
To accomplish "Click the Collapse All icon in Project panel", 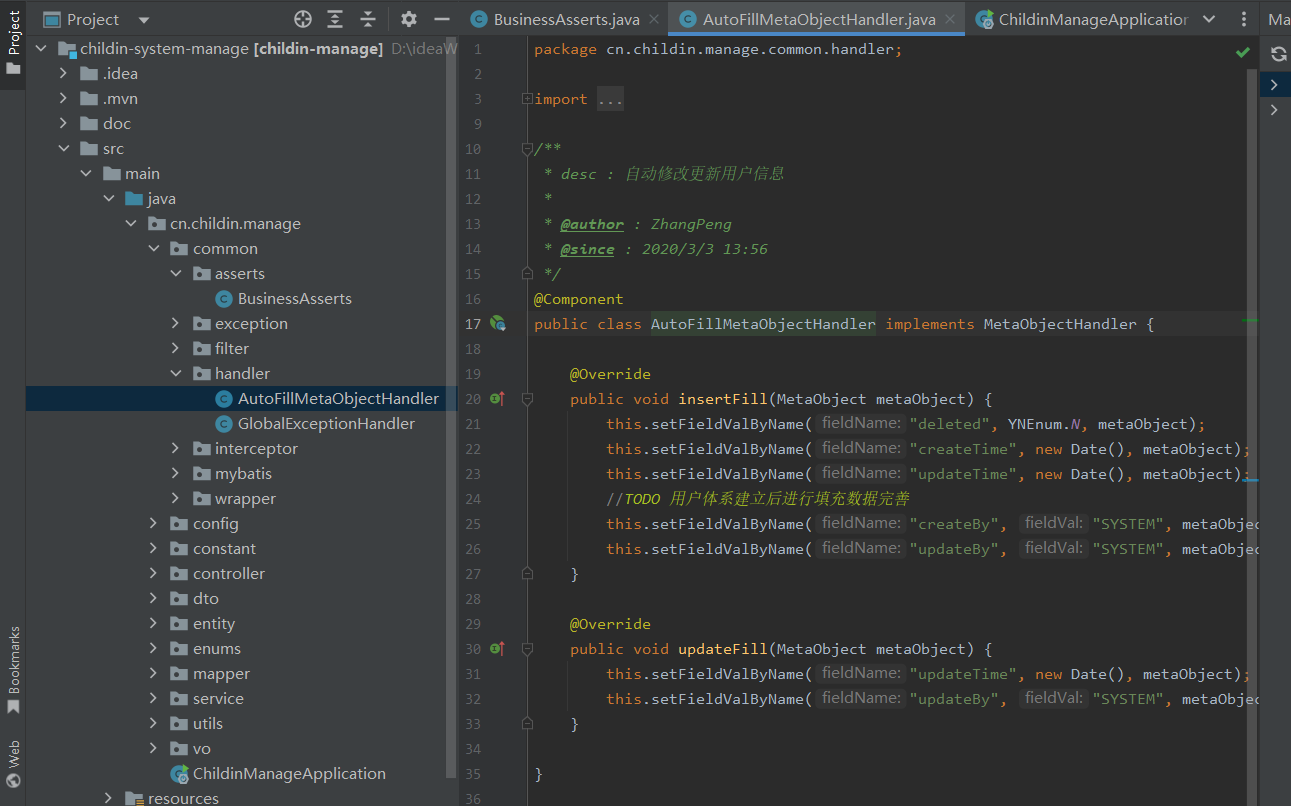I will (368, 19).
